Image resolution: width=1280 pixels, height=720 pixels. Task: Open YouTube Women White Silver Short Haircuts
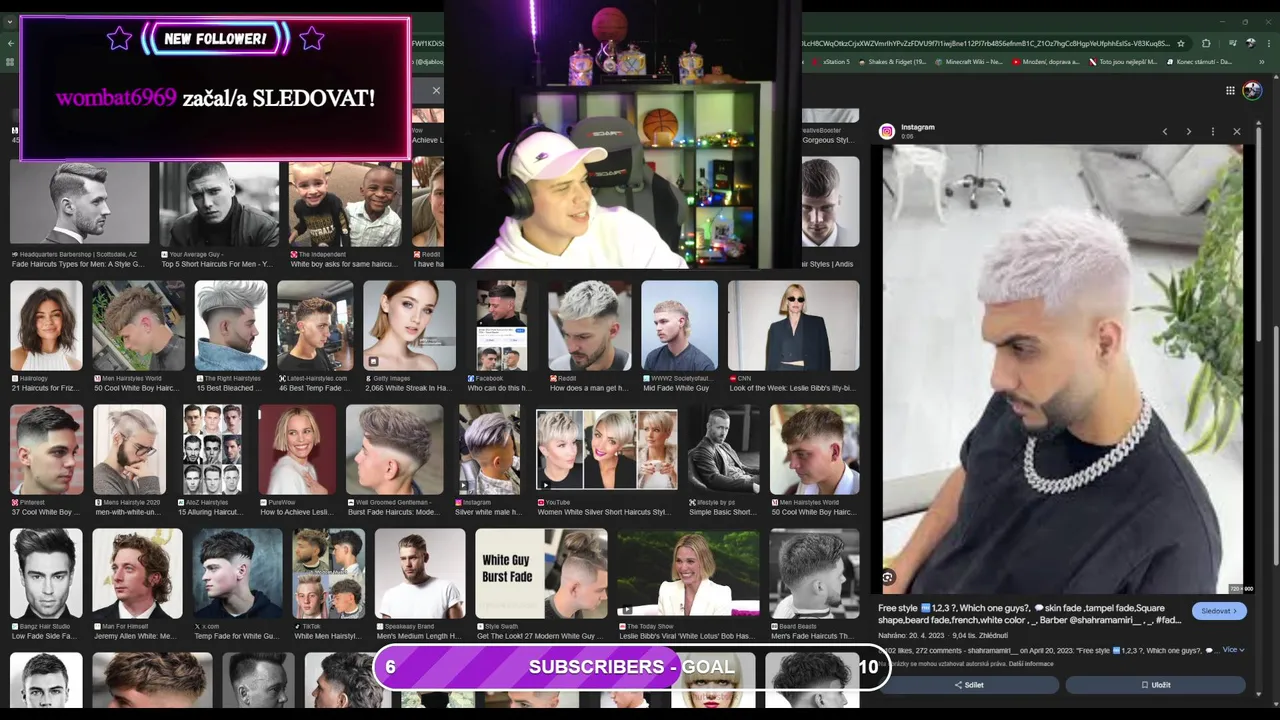click(606, 449)
